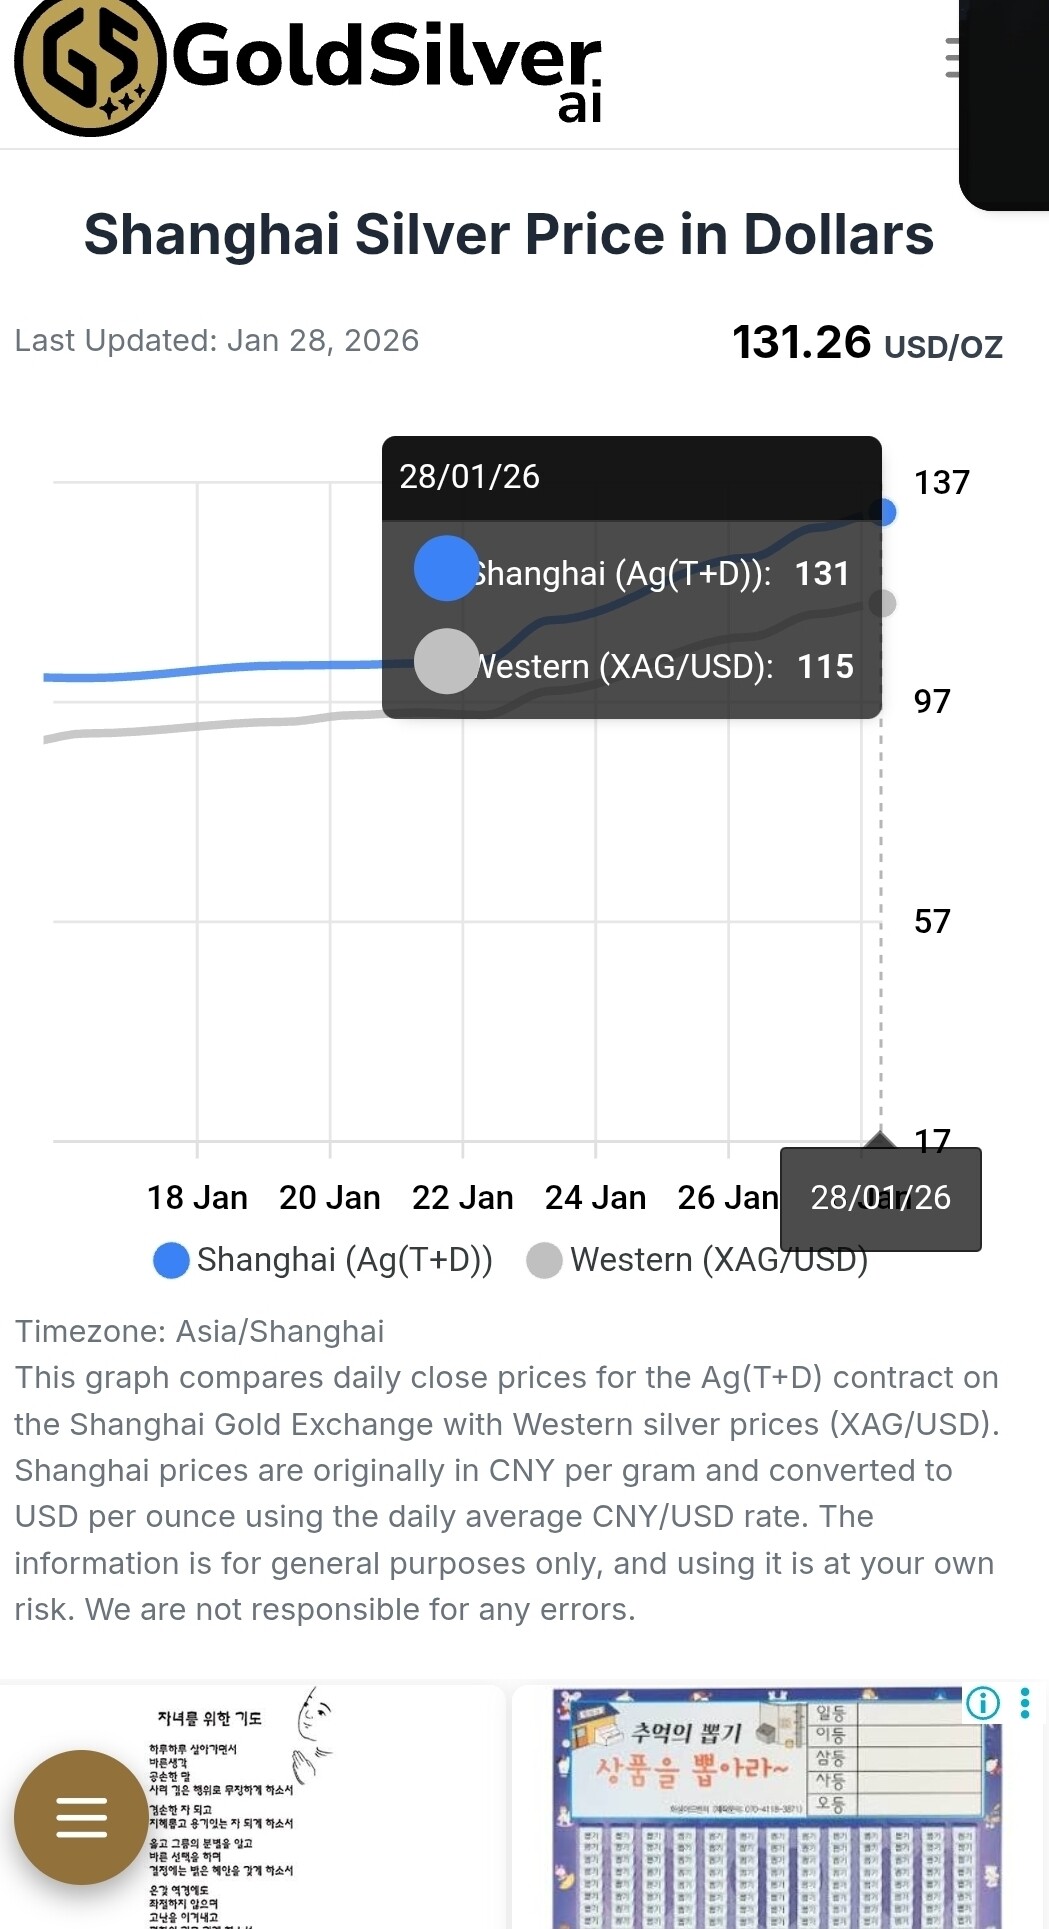Click the 131.26 USD/OZ price value
The image size is (1049, 1929).
pos(866,343)
